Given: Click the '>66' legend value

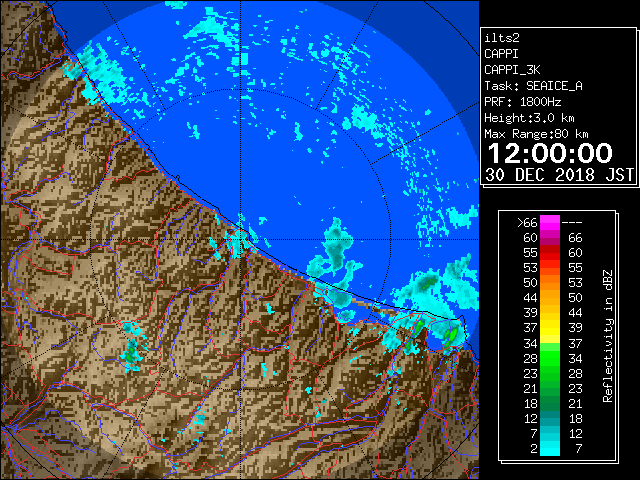Looking at the screenshot, I should click(527, 223).
